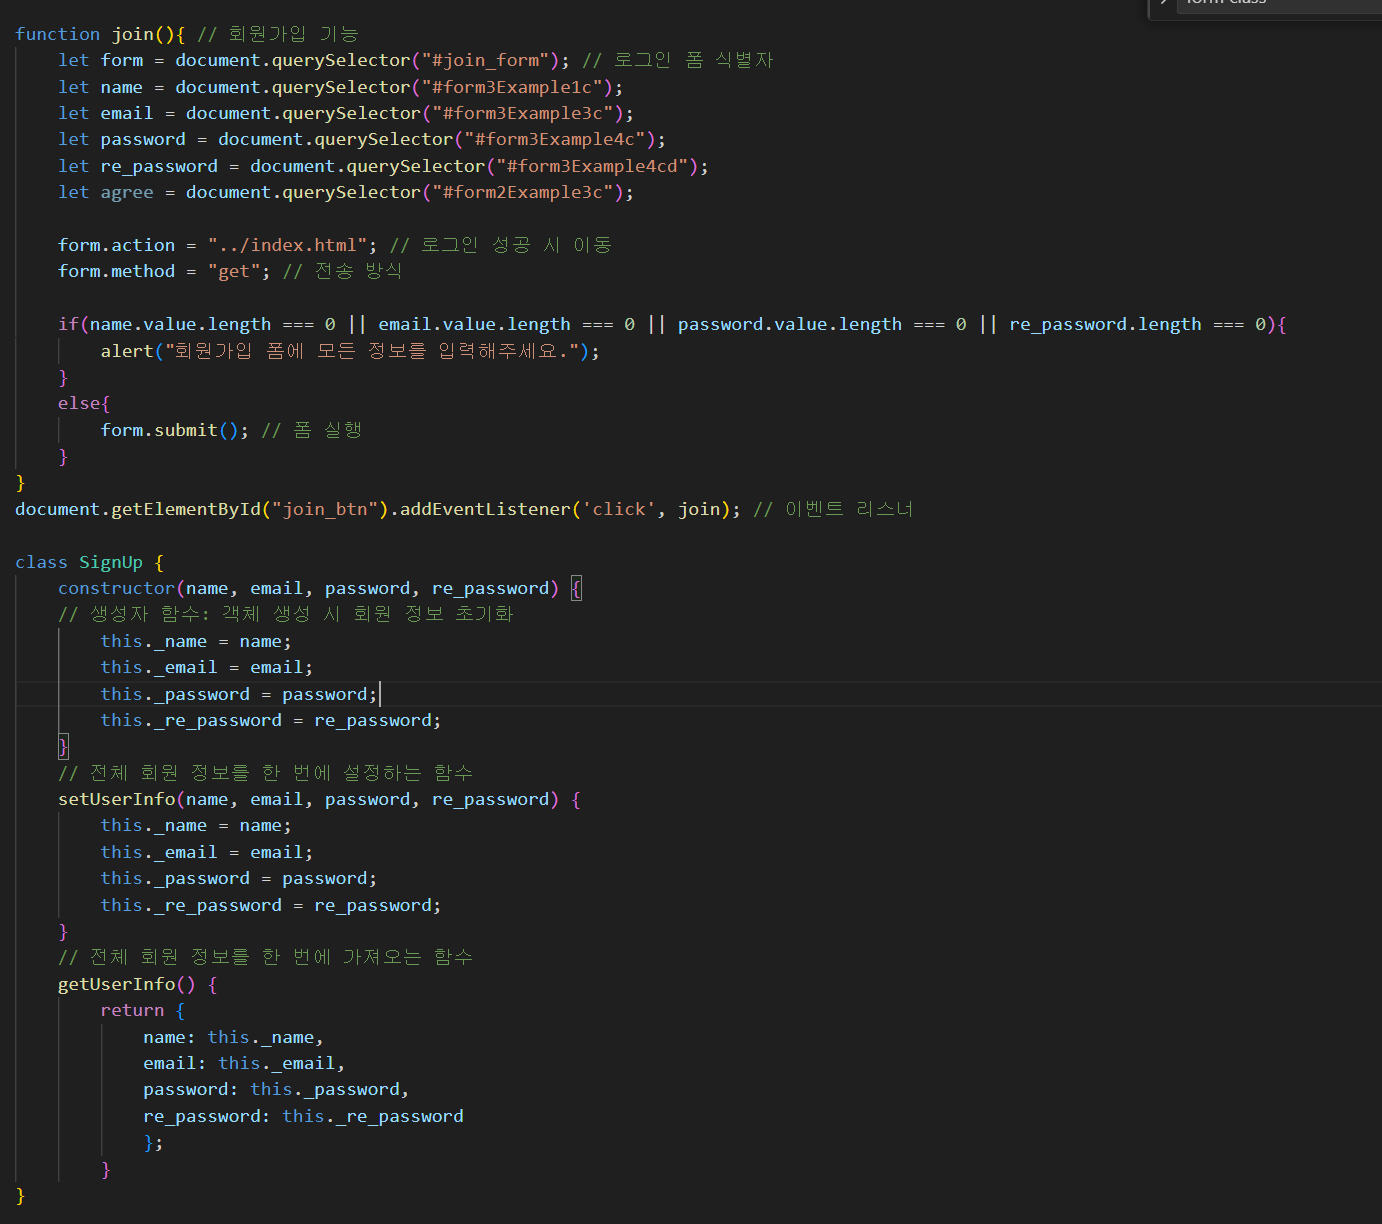Click the "#join_form" selector string
The image size is (1382, 1224).
coord(485,60)
